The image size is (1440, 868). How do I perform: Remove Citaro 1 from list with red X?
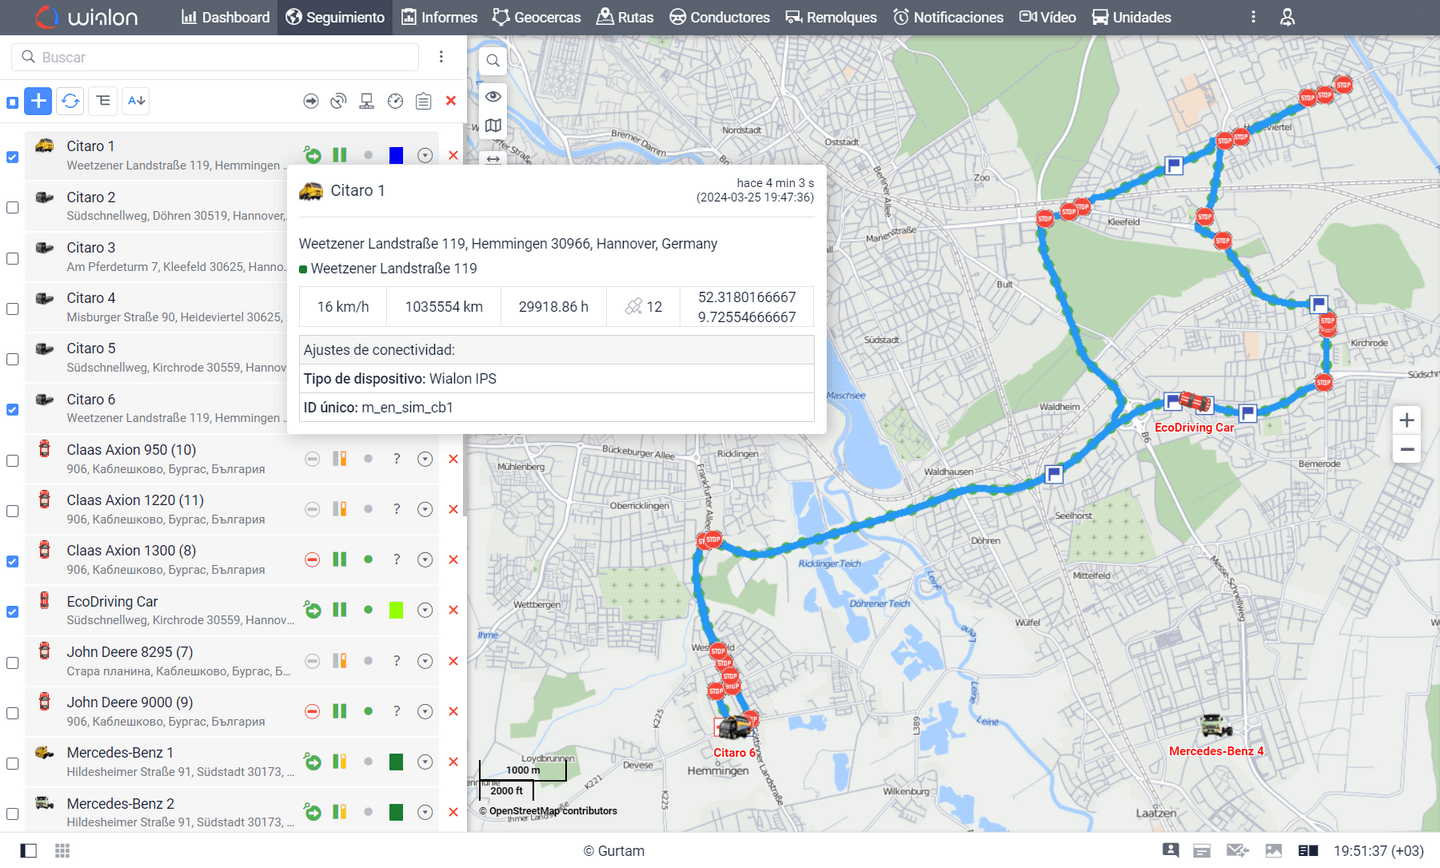click(453, 155)
